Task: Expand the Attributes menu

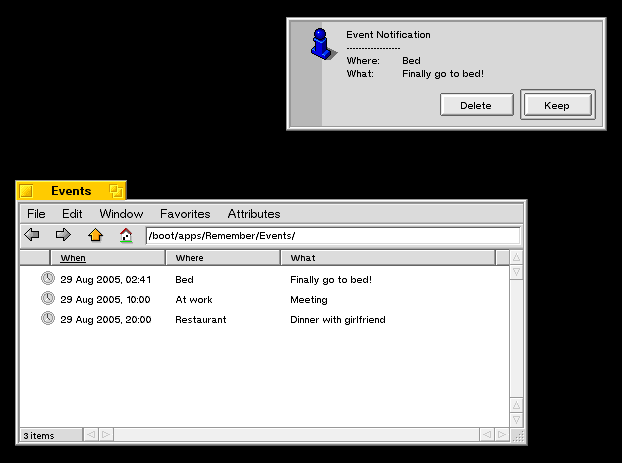Action: 254,213
